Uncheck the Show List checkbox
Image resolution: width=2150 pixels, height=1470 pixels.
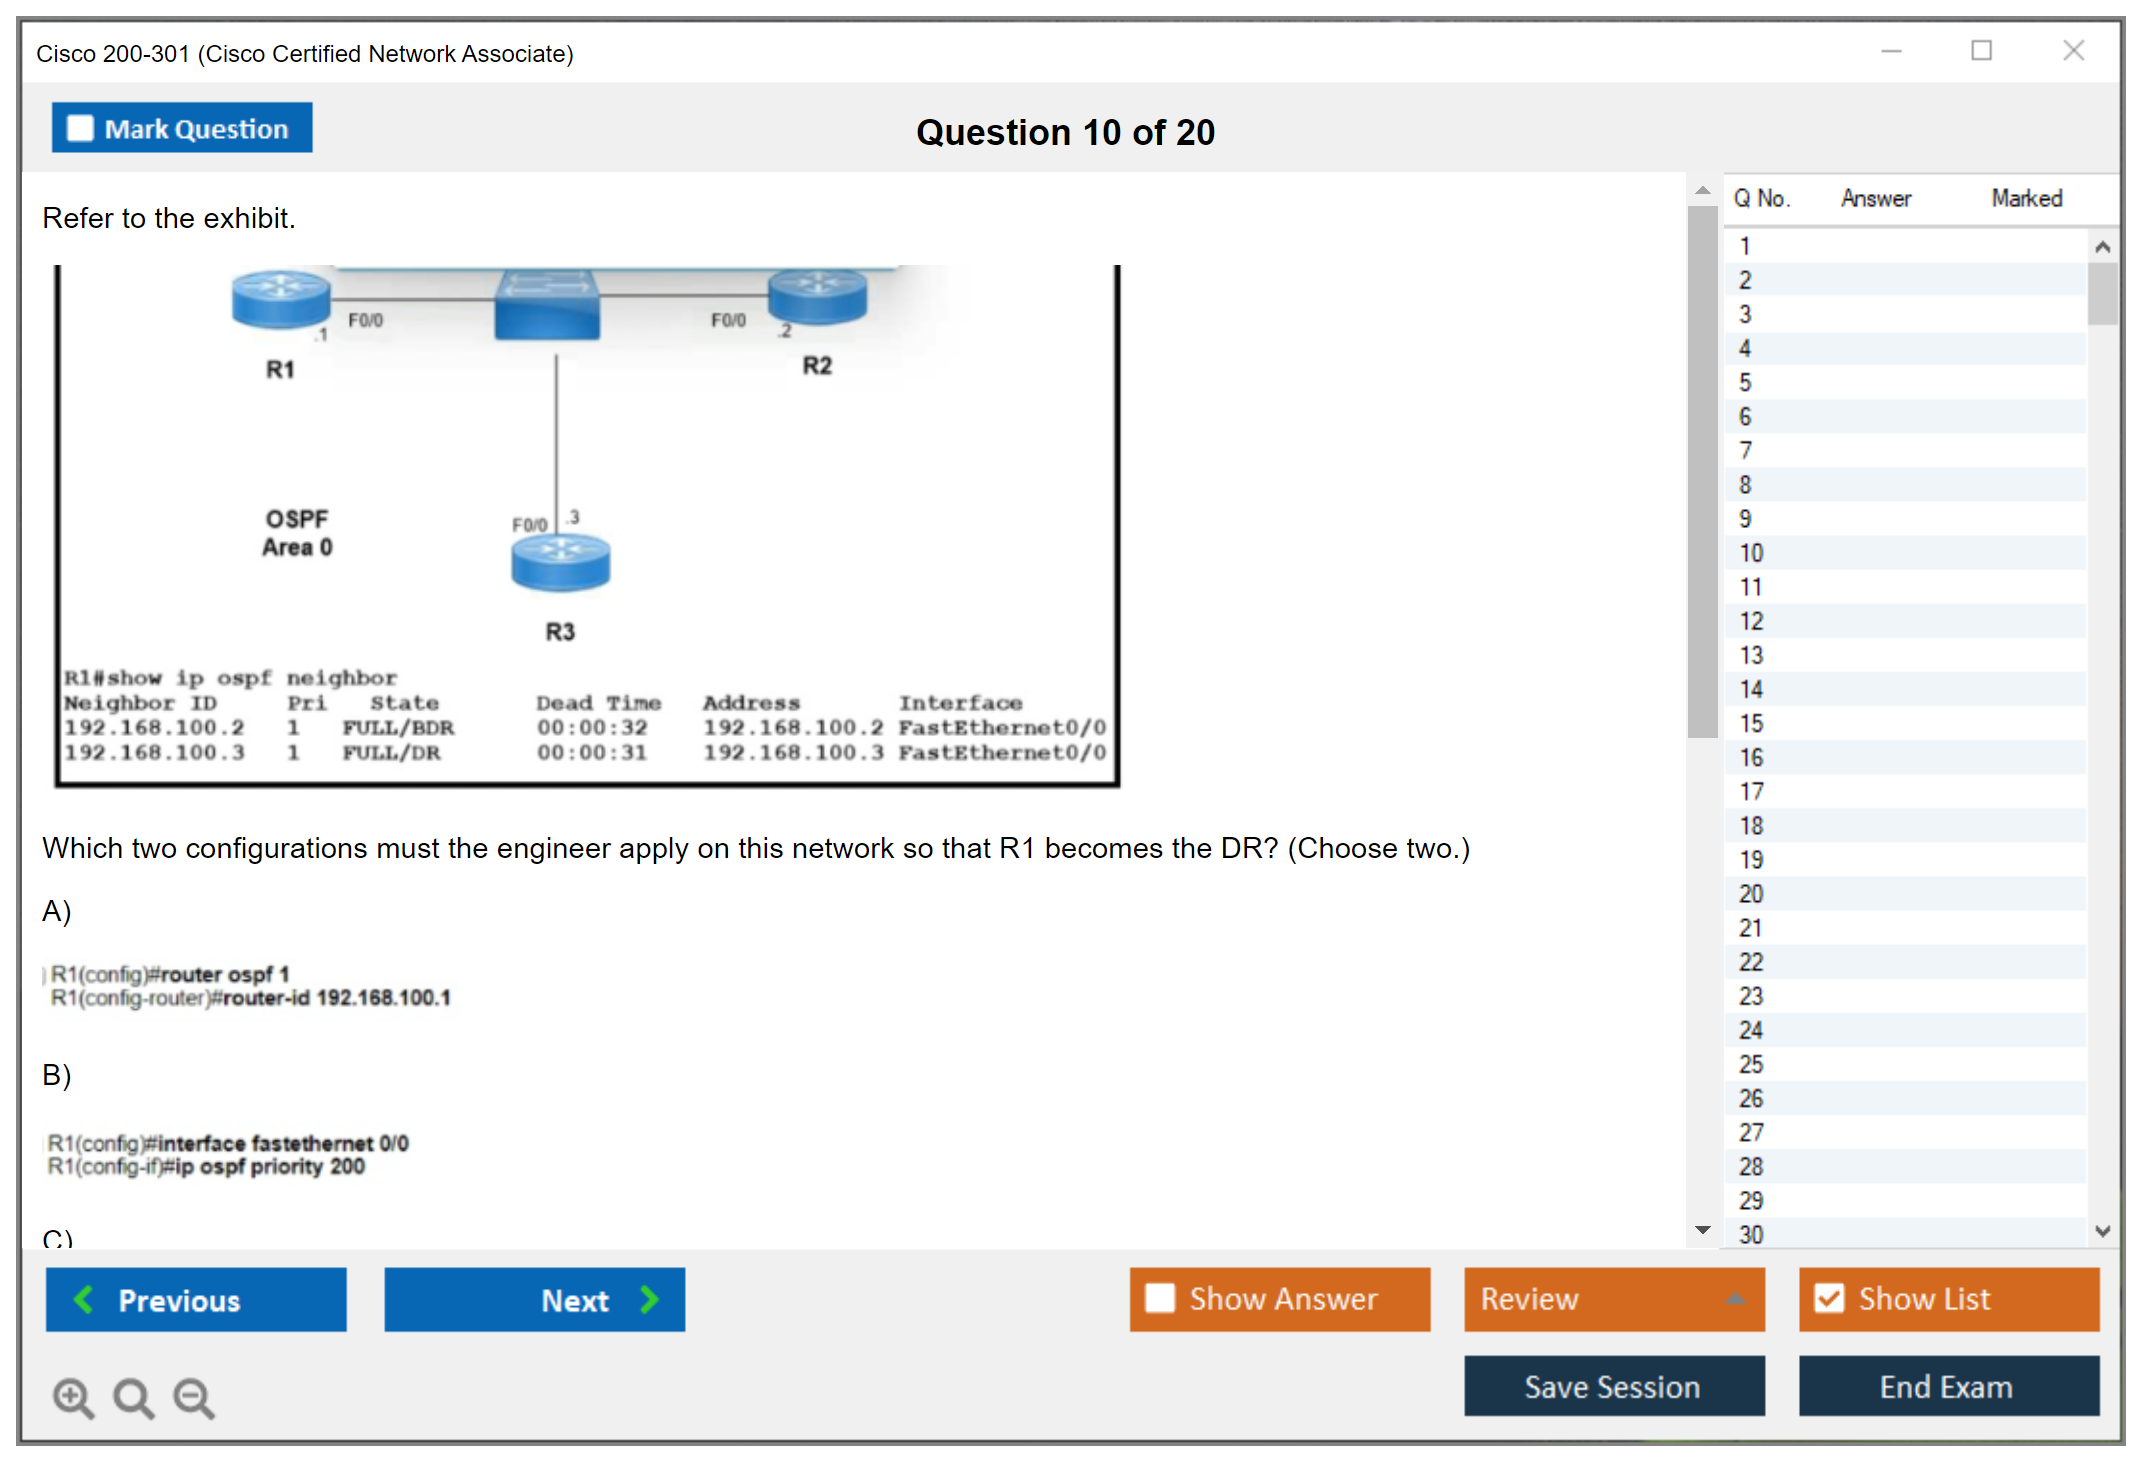pyautogui.click(x=1829, y=1298)
